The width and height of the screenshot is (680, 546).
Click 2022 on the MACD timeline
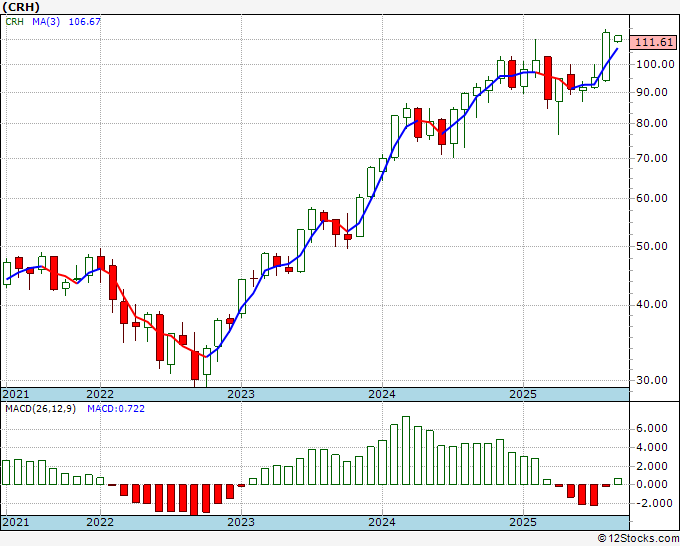click(x=100, y=522)
